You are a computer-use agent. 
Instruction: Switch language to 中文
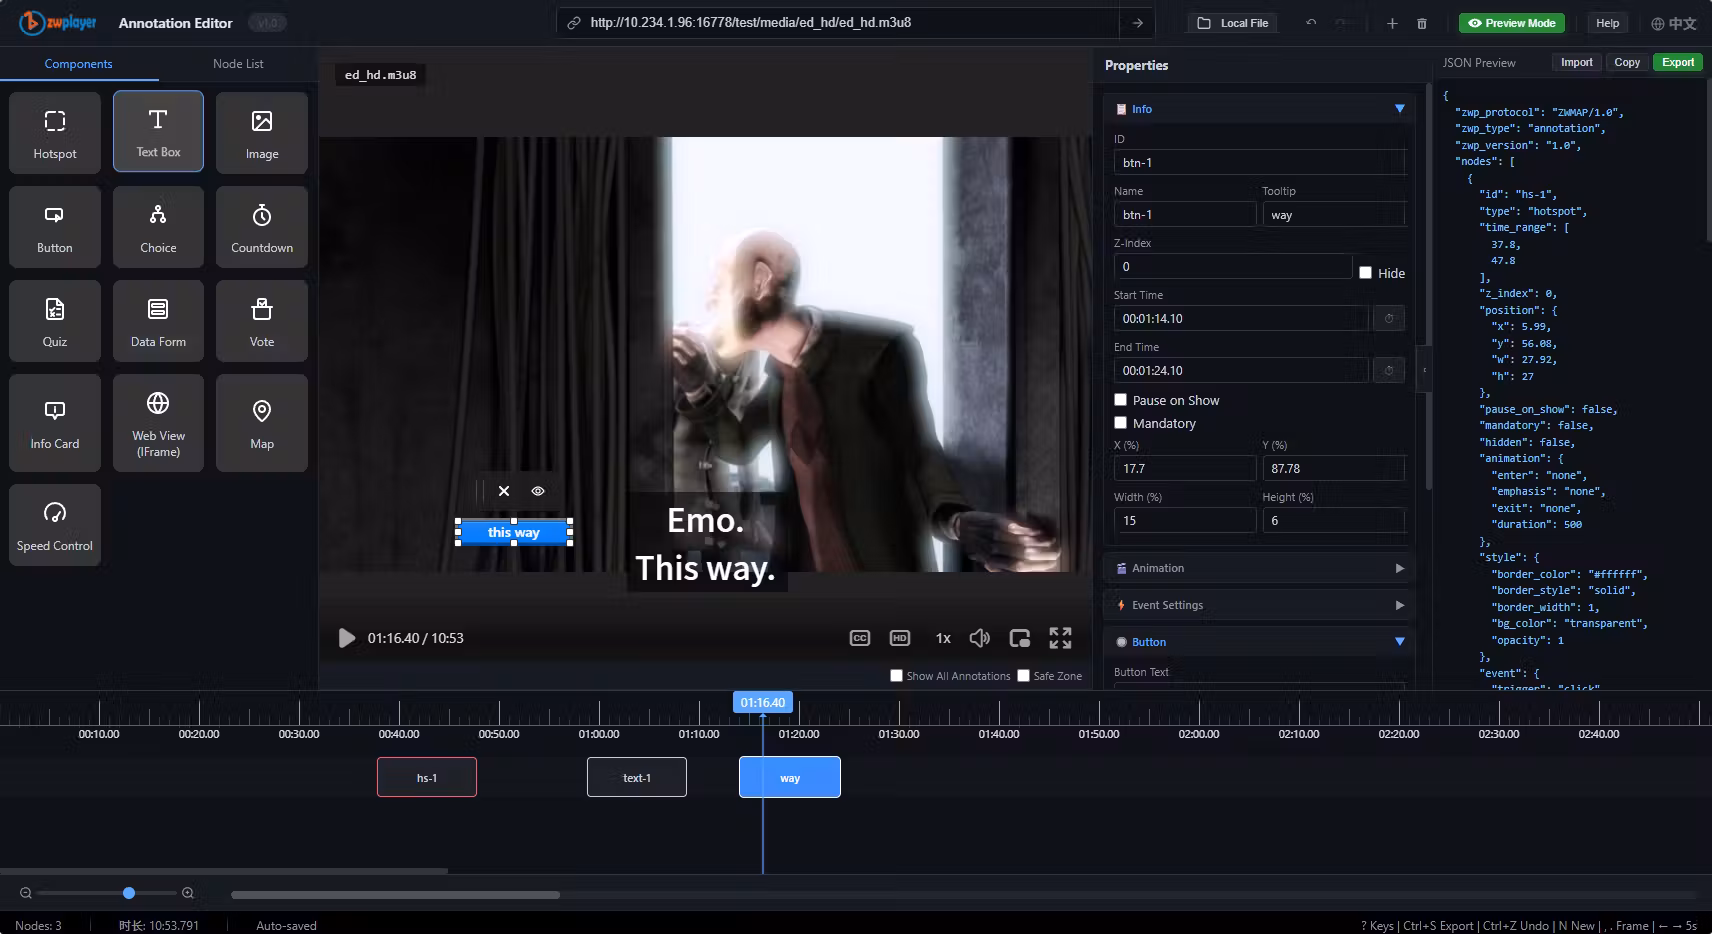(x=1673, y=23)
